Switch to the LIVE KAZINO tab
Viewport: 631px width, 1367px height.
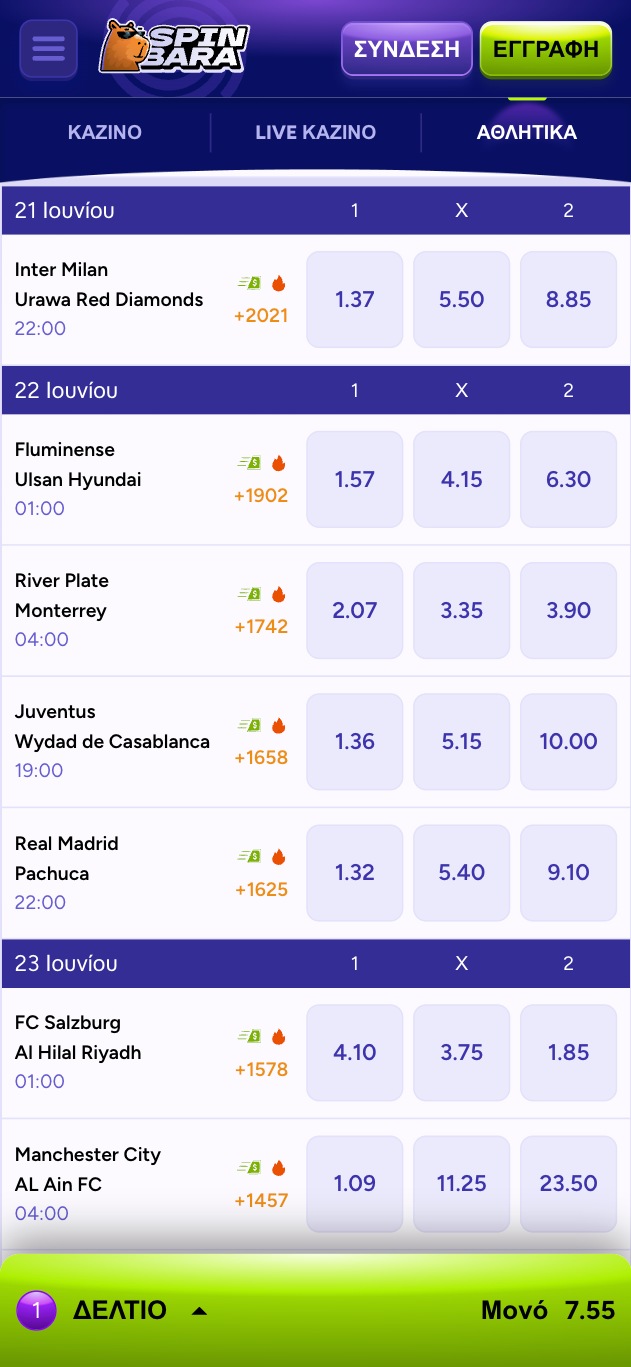tap(315, 132)
